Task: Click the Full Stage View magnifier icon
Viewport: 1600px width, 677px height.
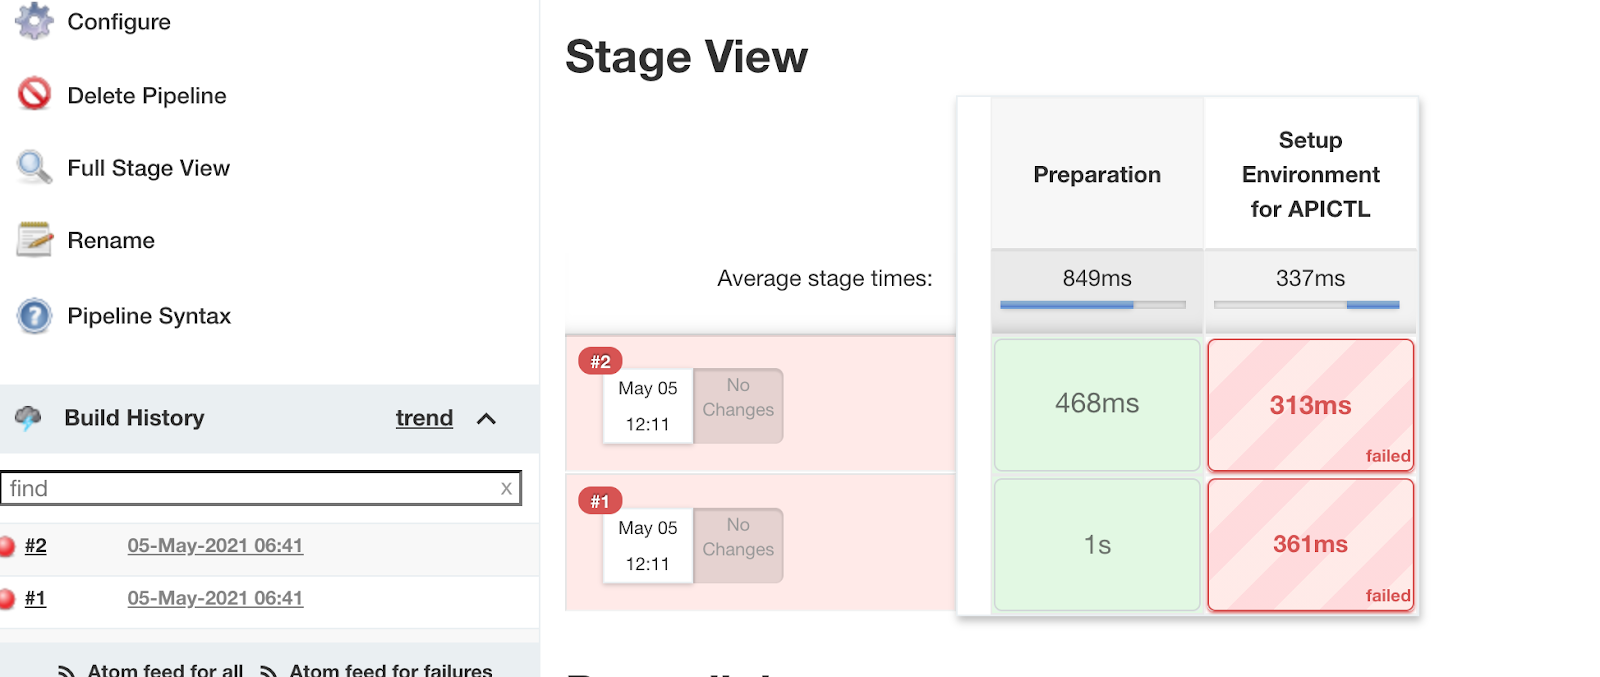Action: tap(33, 167)
